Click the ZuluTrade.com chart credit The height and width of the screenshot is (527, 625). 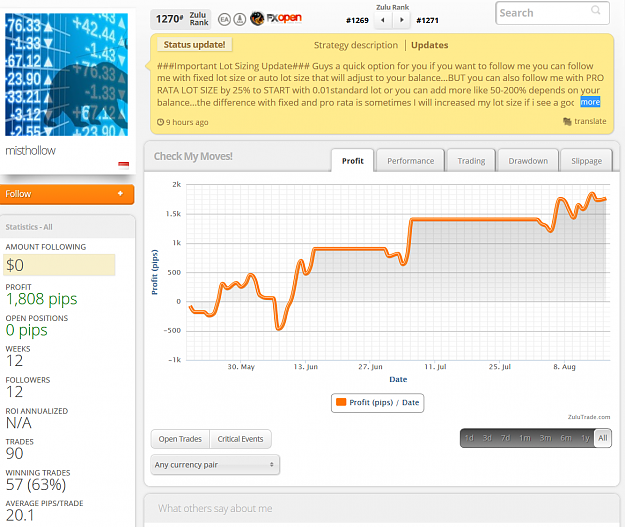(589, 417)
